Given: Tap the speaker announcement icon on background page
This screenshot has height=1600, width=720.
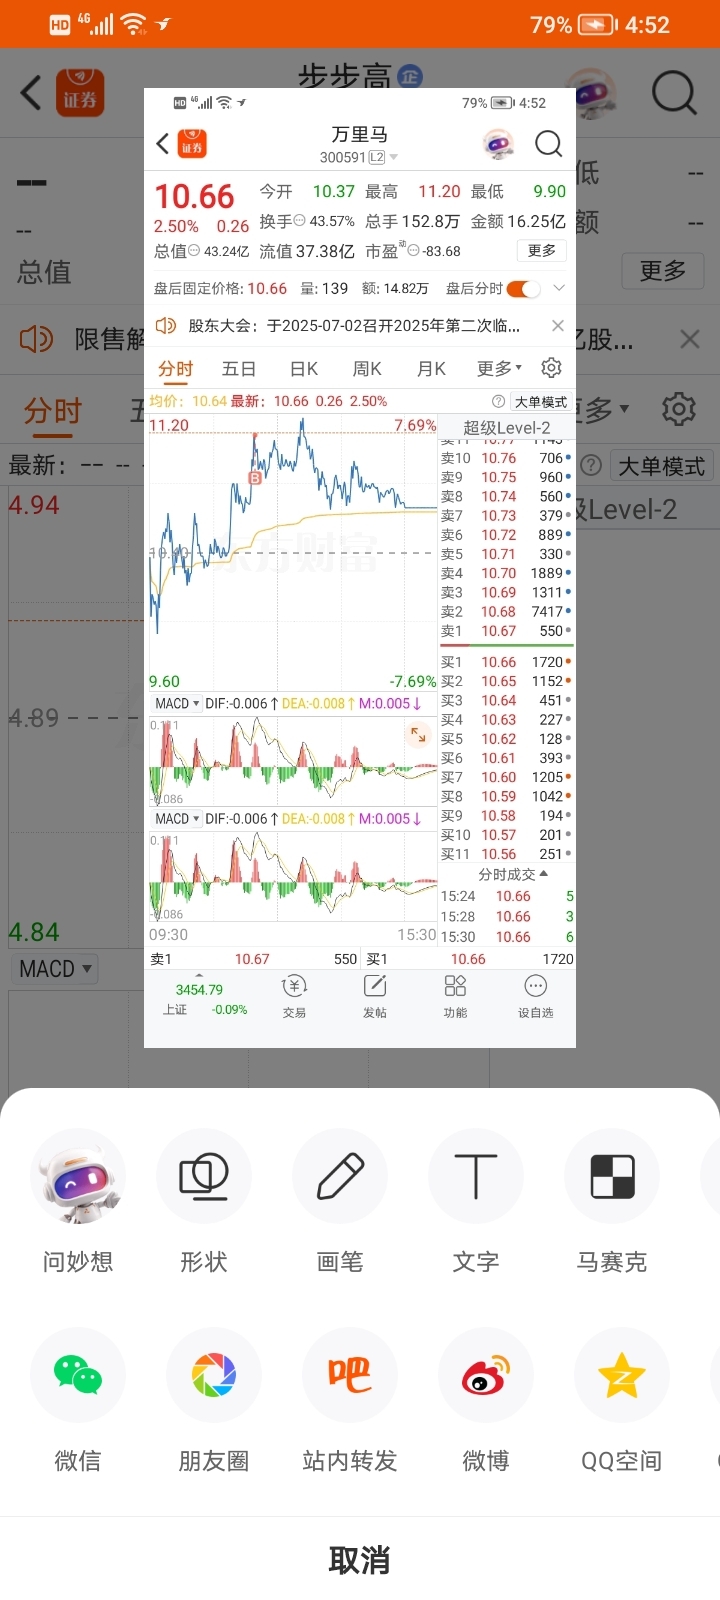Looking at the screenshot, I should 37,339.
